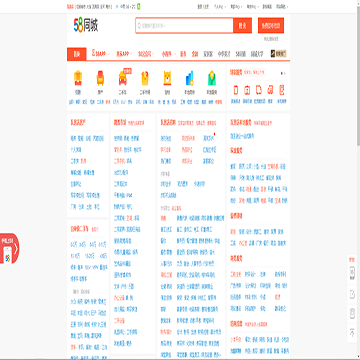Click the back-to-top arrow in the right sidebar
Image resolution: width=360 pixels, height=360 pixels.
click(x=352, y=332)
